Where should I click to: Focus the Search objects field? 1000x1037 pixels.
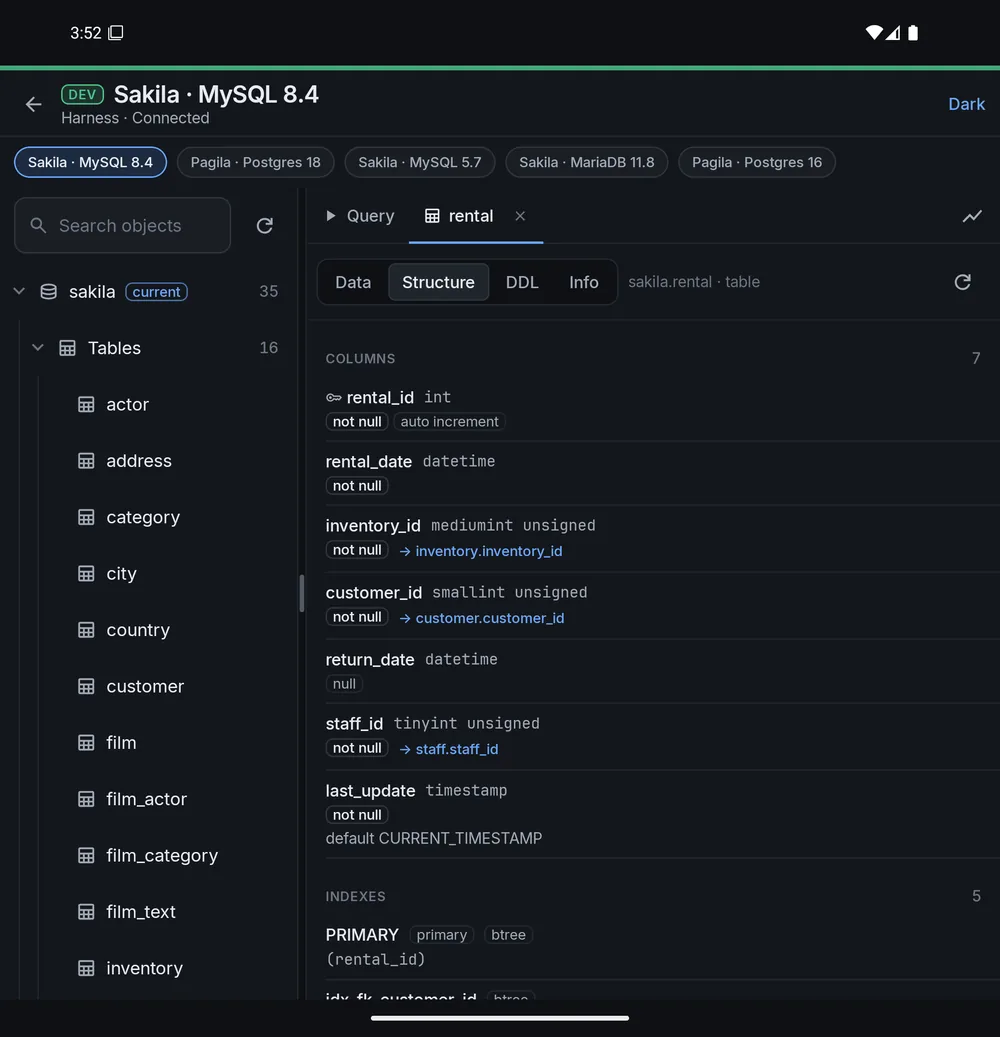[122, 226]
